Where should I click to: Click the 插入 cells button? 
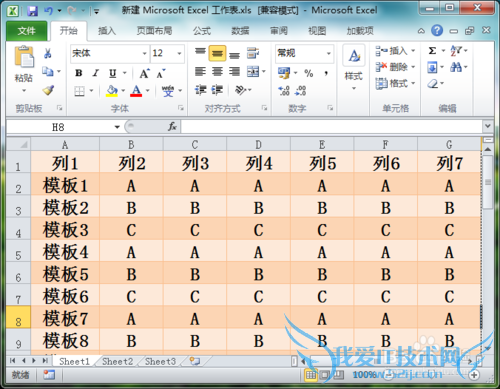[x=395, y=51]
